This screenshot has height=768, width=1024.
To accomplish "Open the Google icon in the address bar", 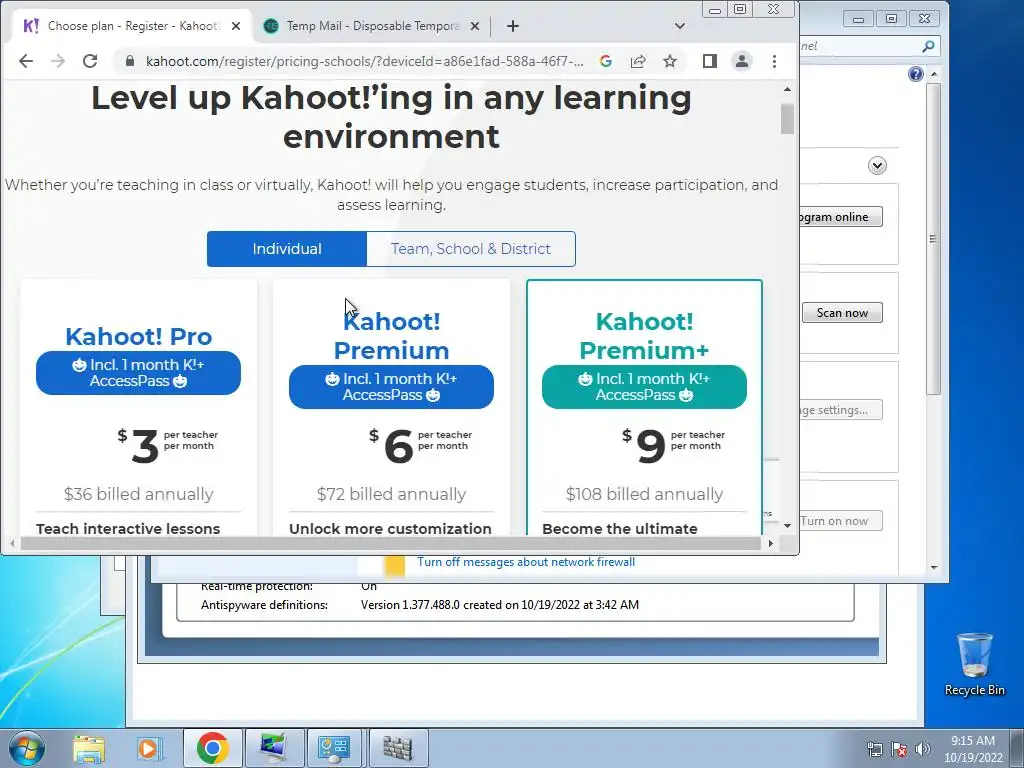I will coord(605,61).
